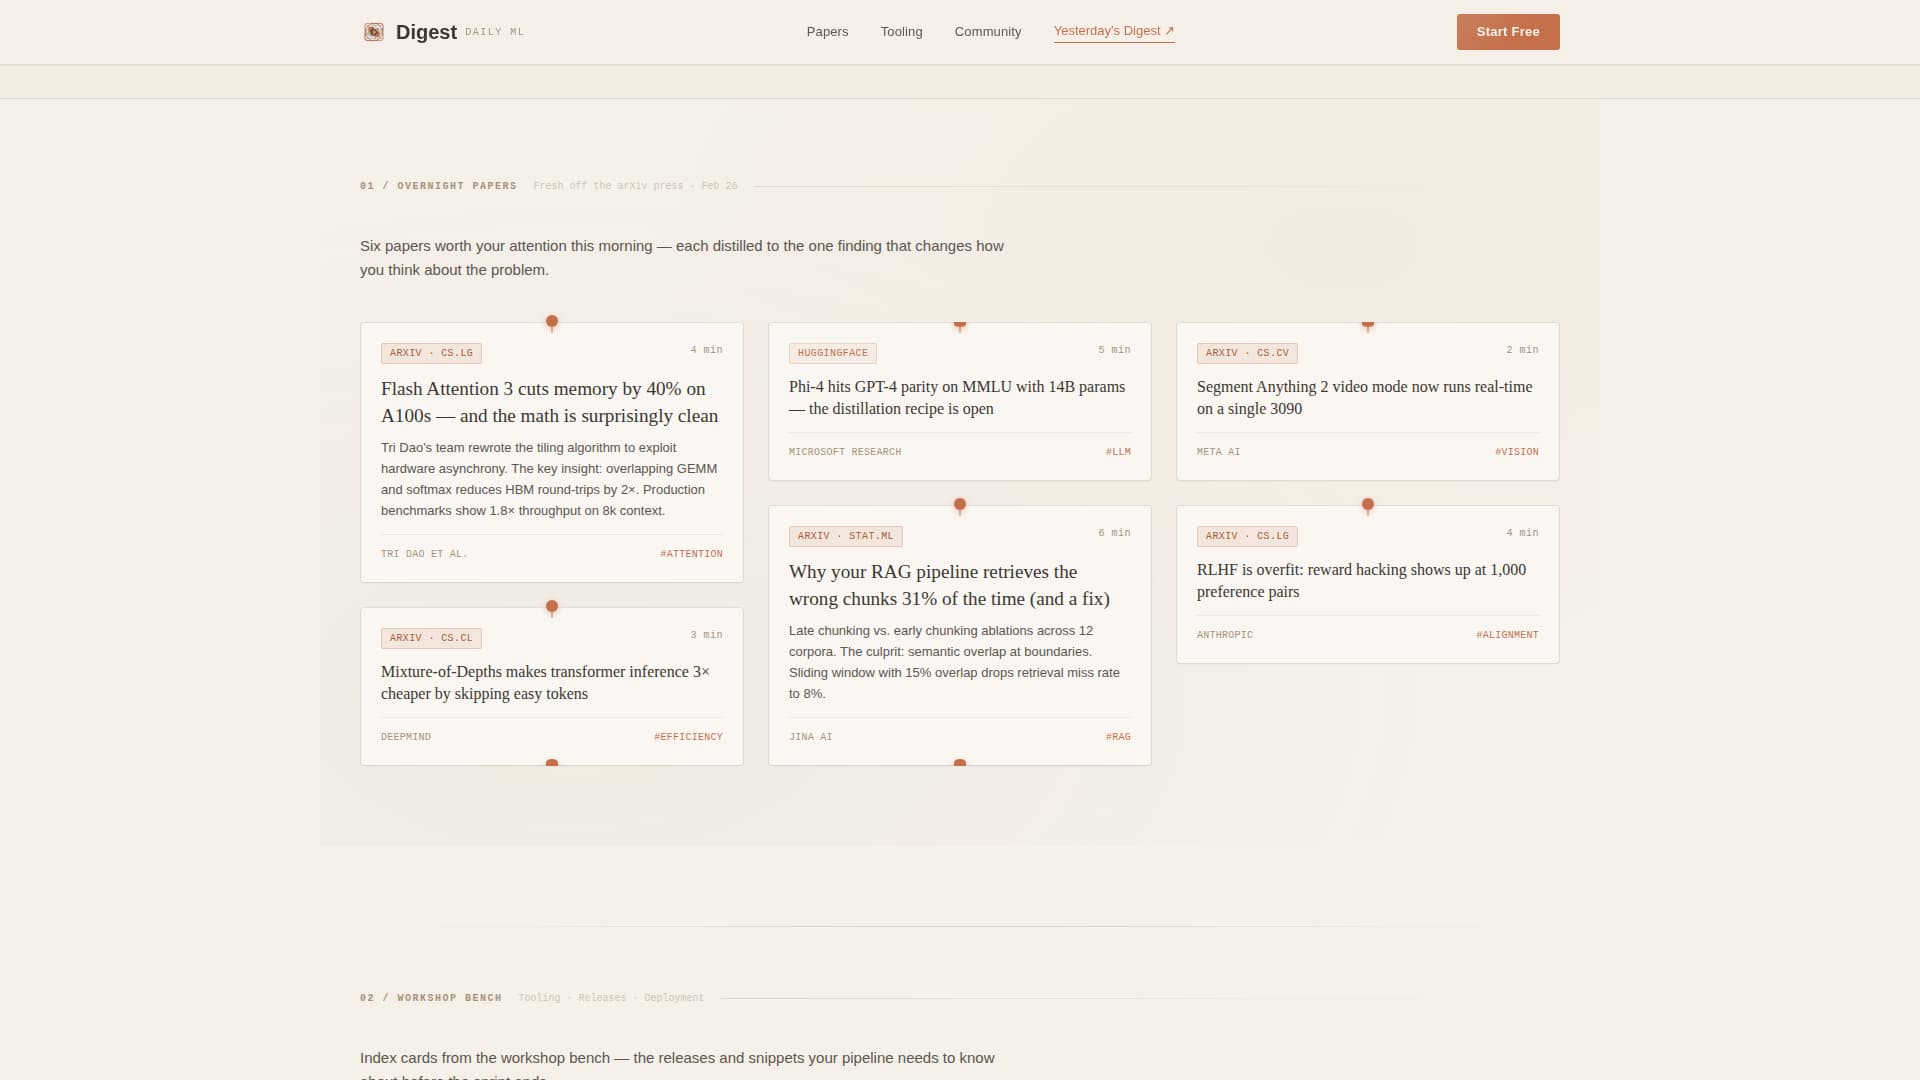The image size is (1920, 1080).
Task: Click the ARXIV · STAT.ML badge
Action: point(845,536)
